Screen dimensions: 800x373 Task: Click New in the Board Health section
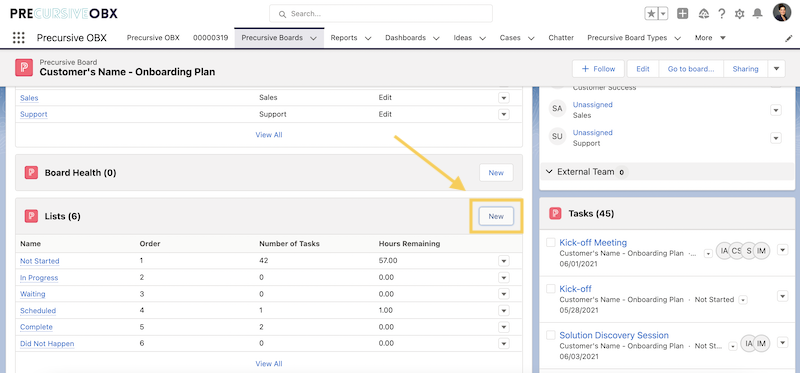pyautogui.click(x=496, y=172)
